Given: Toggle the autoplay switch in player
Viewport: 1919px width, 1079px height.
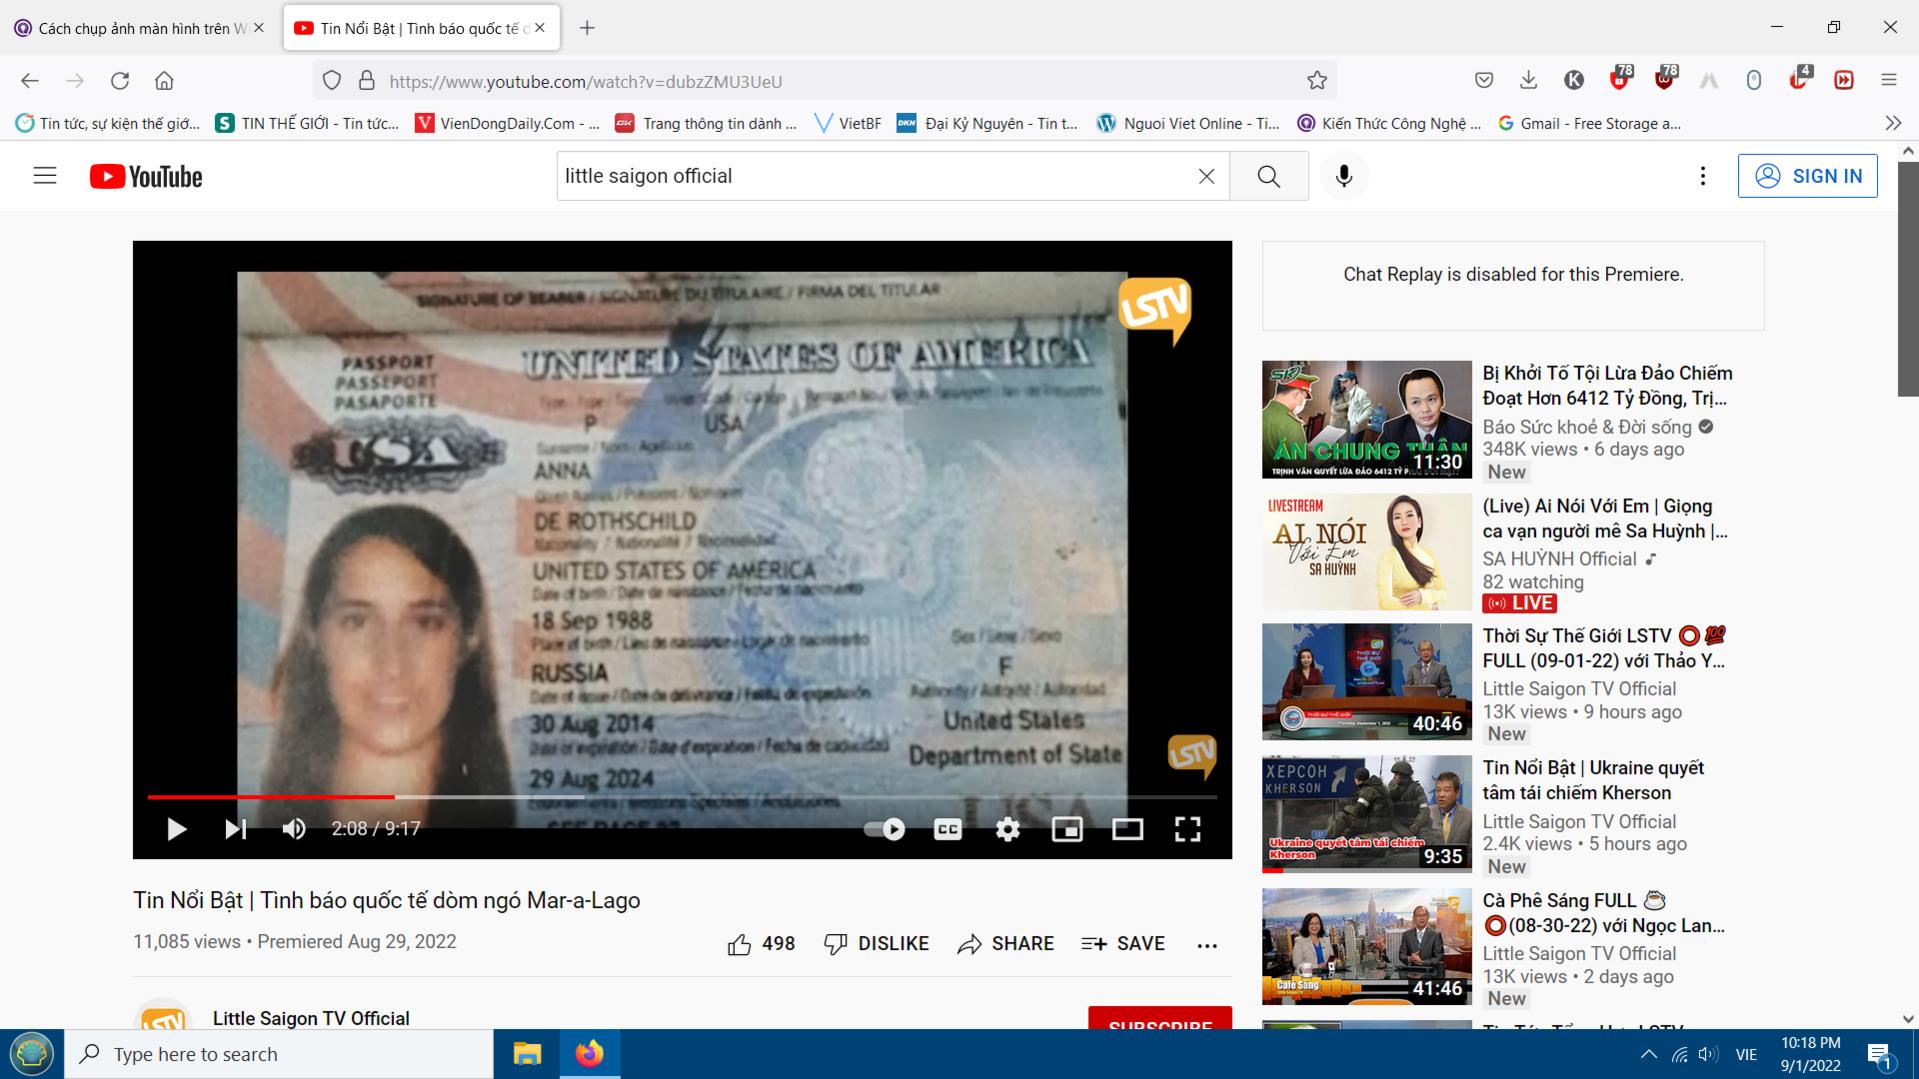Looking at the screenshot, I should [884, 829].
